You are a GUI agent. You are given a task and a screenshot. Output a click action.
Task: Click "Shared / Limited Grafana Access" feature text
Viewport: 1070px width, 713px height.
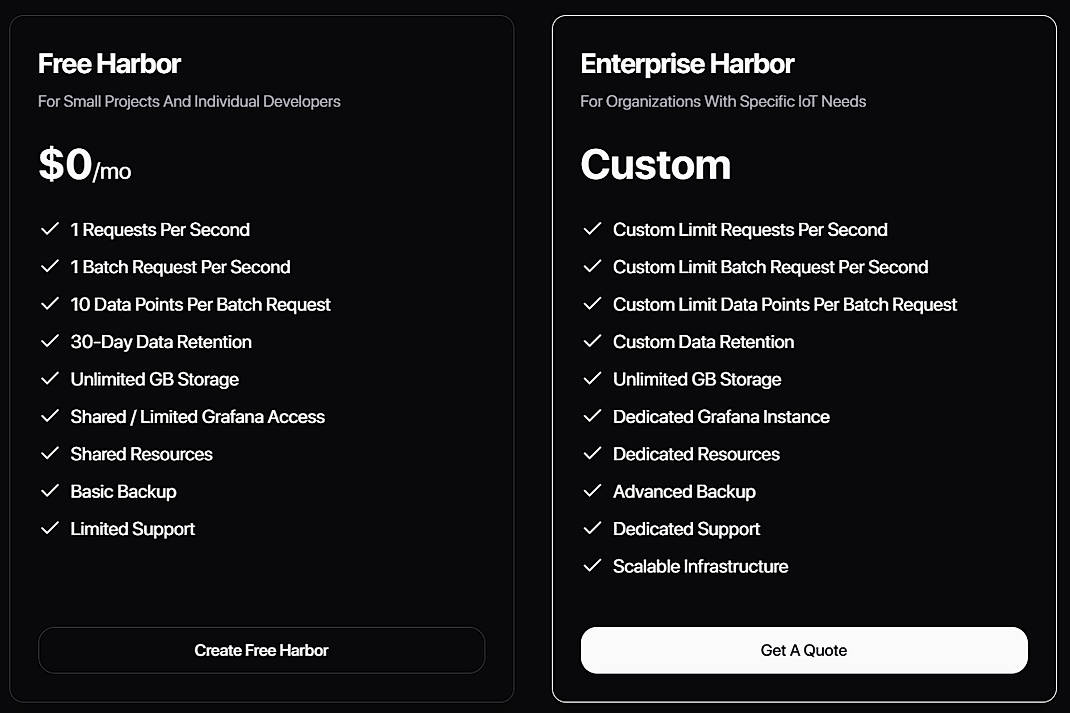(197, 416)
